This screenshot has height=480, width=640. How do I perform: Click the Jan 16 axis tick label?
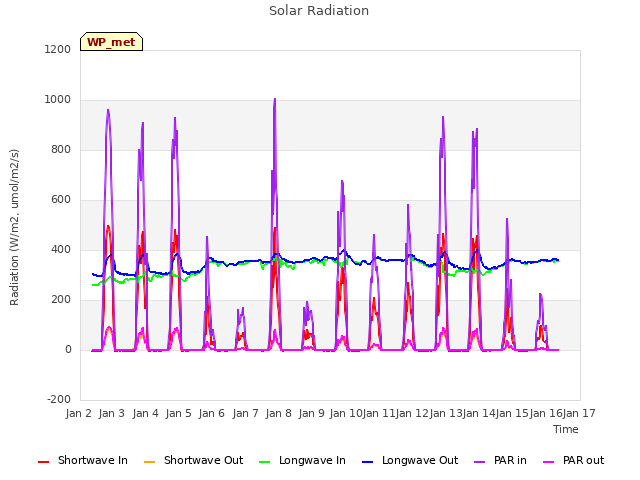coord(546,413)
